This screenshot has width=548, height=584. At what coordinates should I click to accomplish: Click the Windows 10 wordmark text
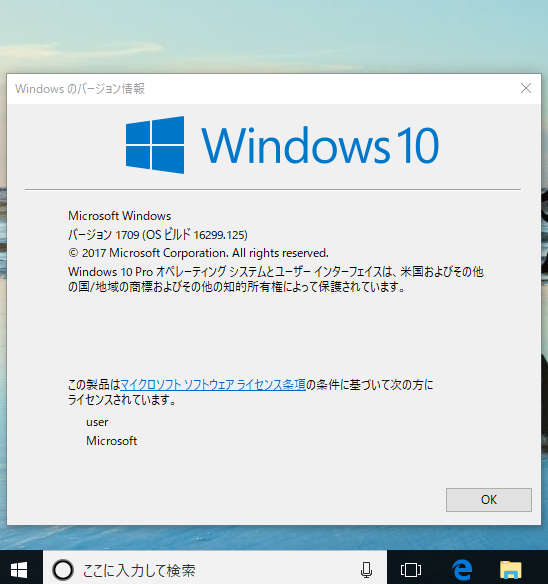click(x=320, y=145)
